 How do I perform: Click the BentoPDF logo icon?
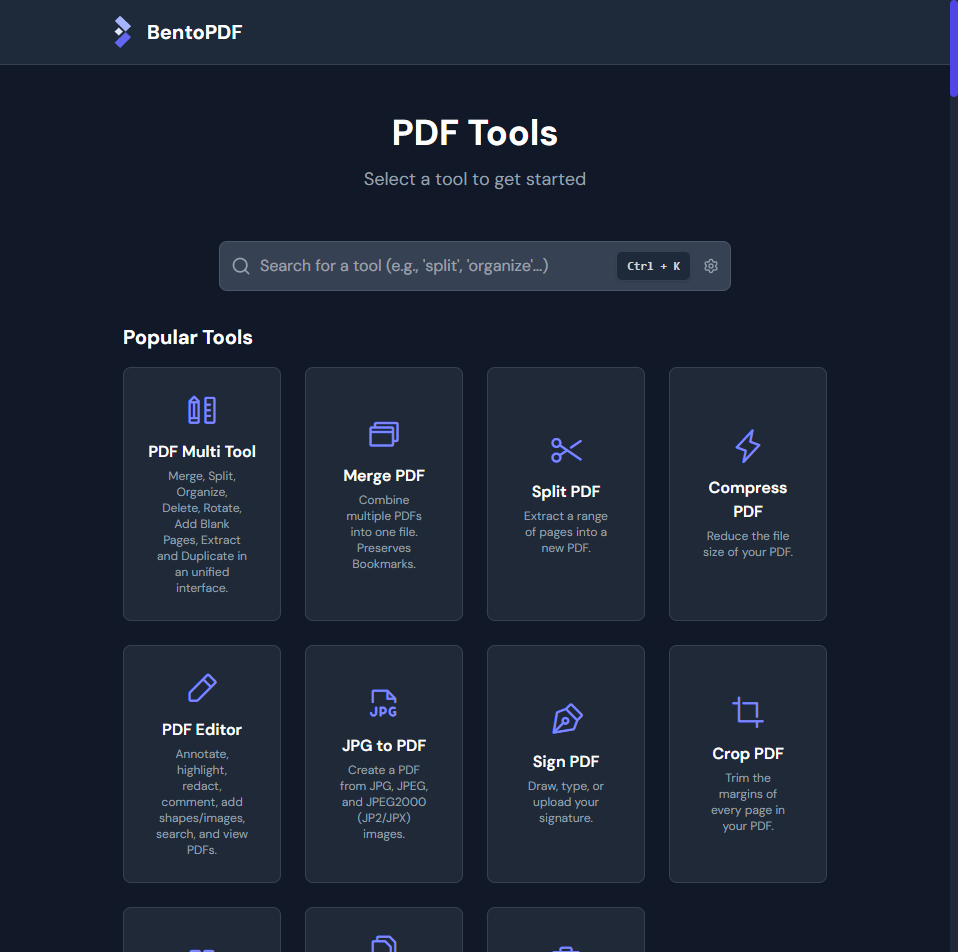122,32
